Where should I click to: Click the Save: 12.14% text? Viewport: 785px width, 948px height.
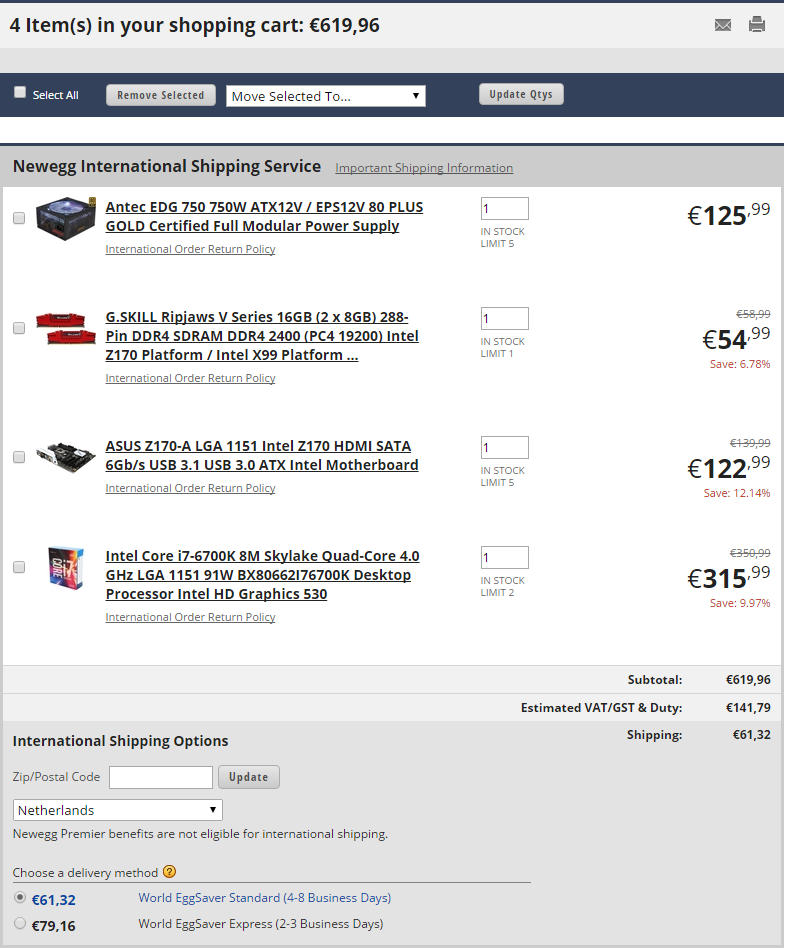point(737,493)
